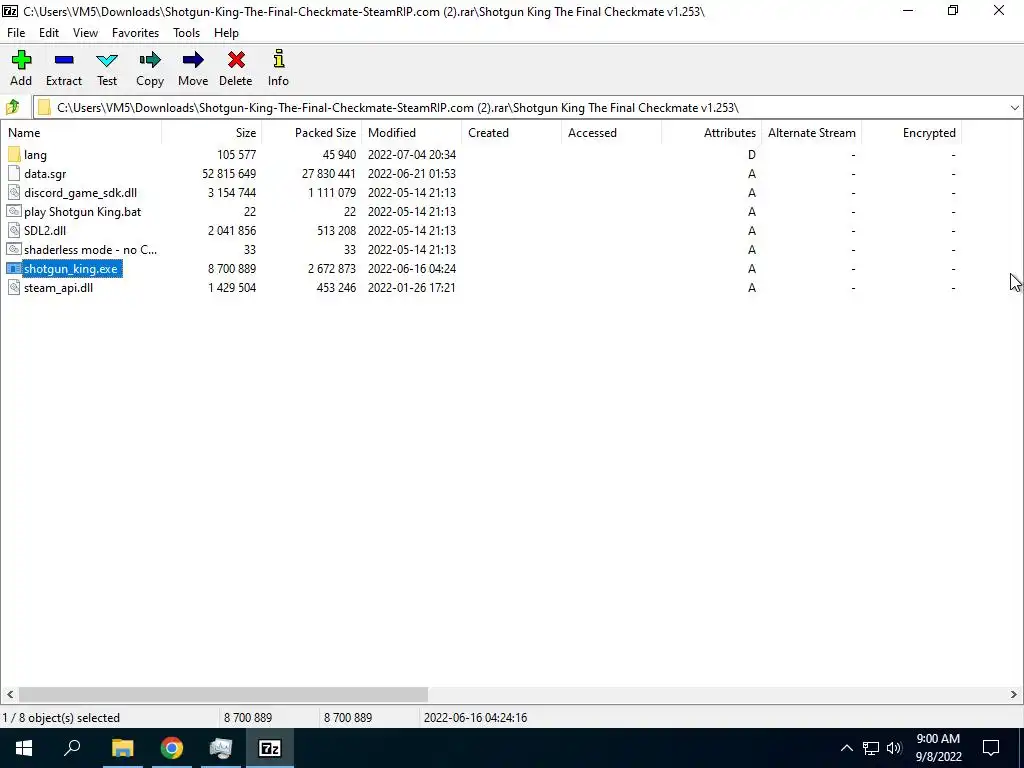Sort by the Encrypted column header
The image size is (1024, 768).
pos(911,133)
